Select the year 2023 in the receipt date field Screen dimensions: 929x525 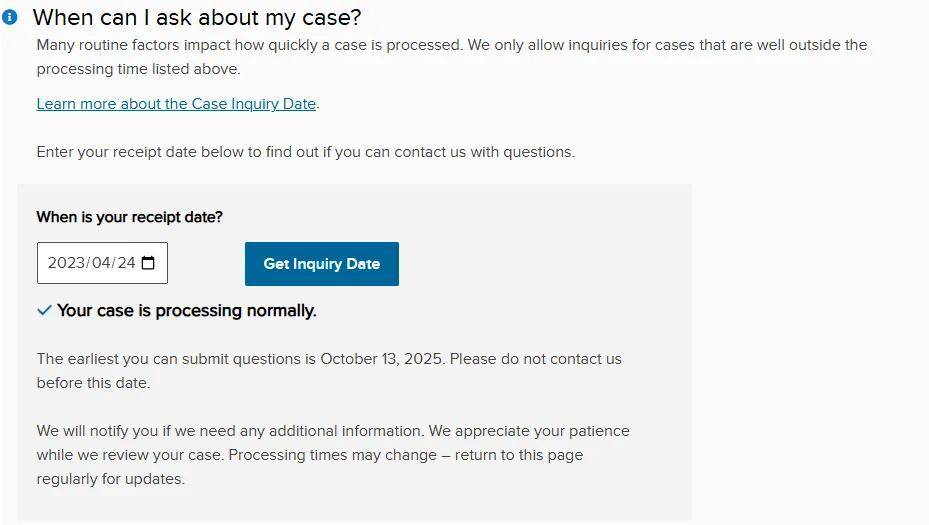(x=66, y=263)
